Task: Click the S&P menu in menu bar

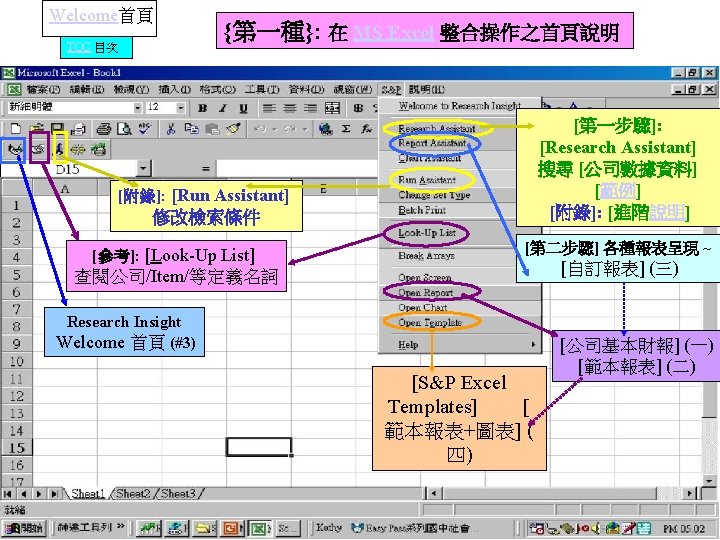Action: [x=391, y=89]
